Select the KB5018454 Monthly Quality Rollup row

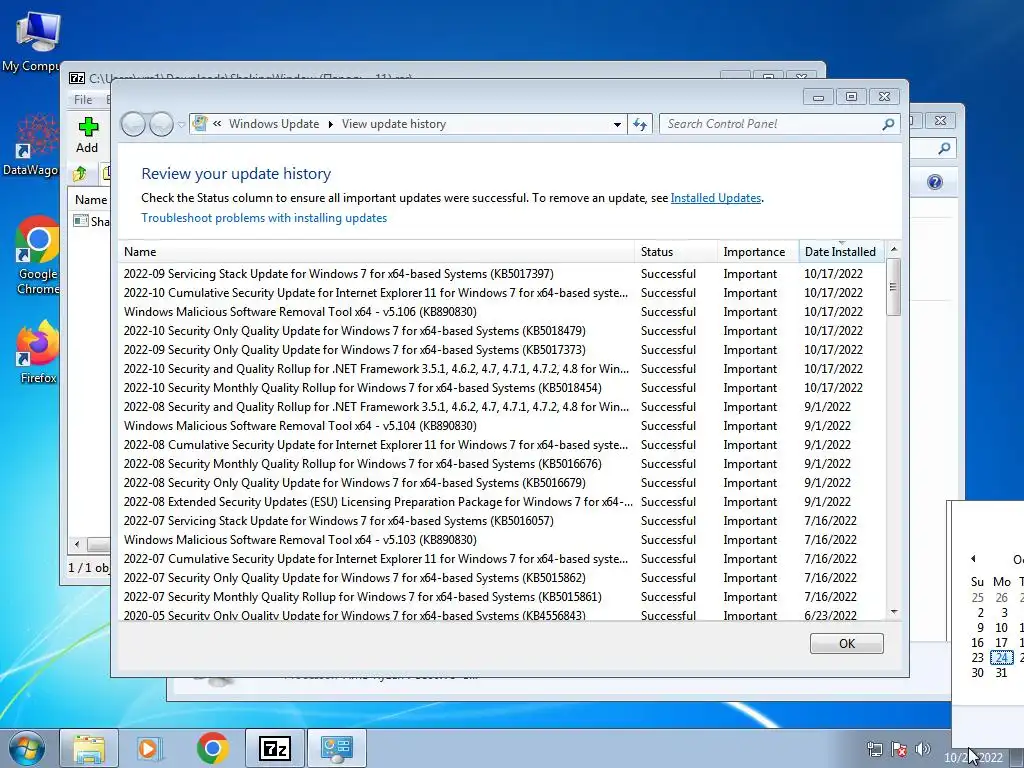coord(502,387)
